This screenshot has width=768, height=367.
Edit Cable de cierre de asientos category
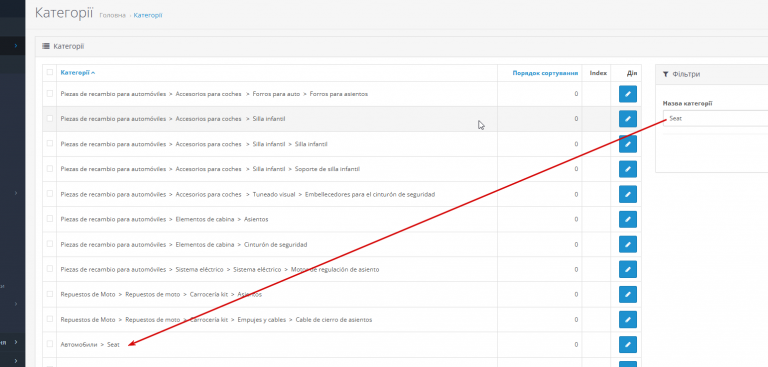[627, 319]
